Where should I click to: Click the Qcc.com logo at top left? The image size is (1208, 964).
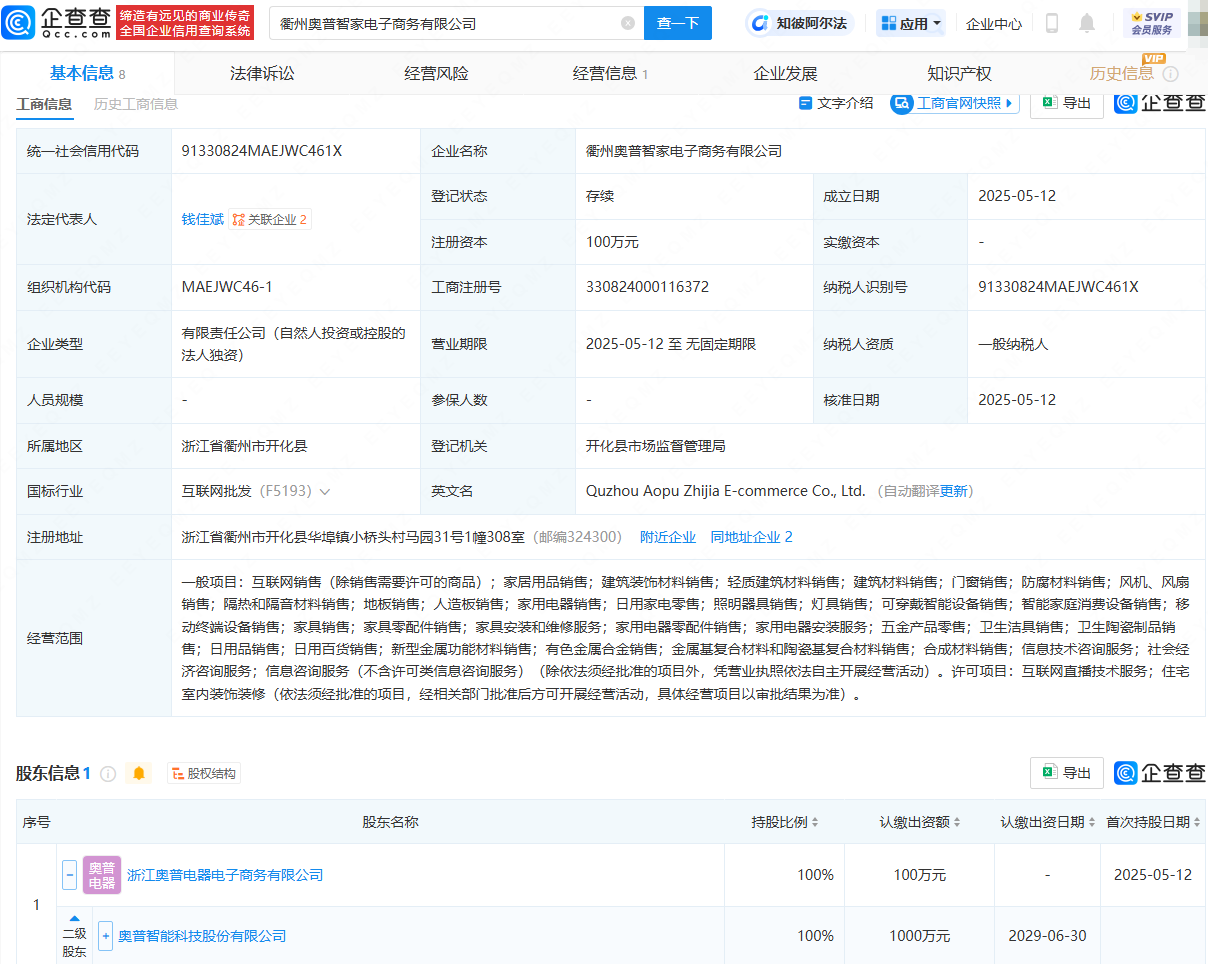tap(57, 22)
